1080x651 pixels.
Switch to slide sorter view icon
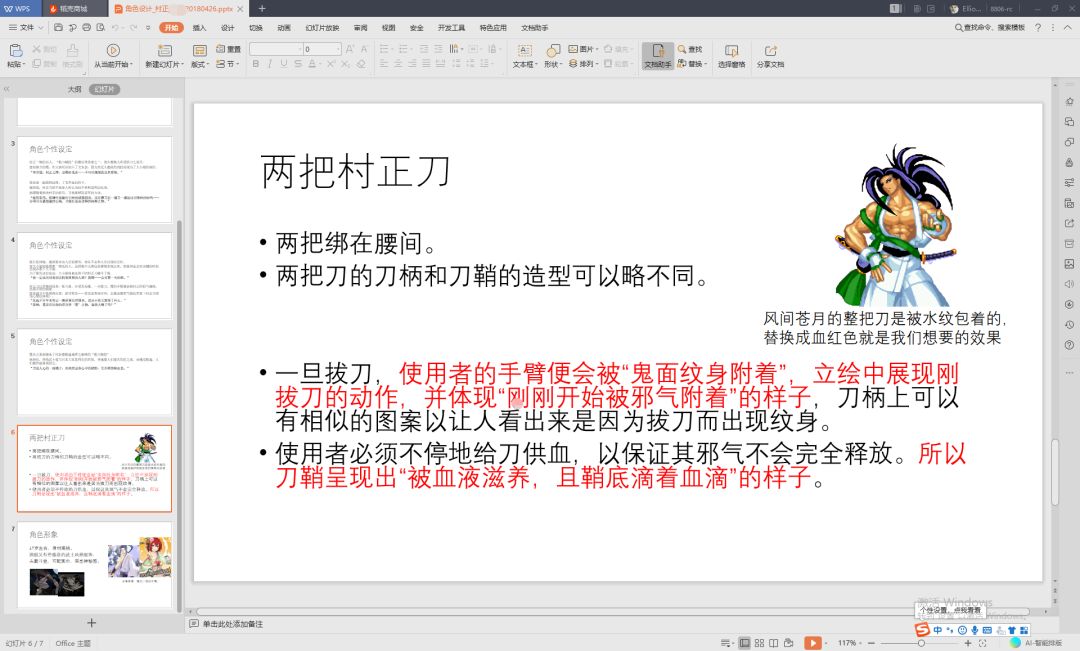pyautogui.click(x=759, y=643)
